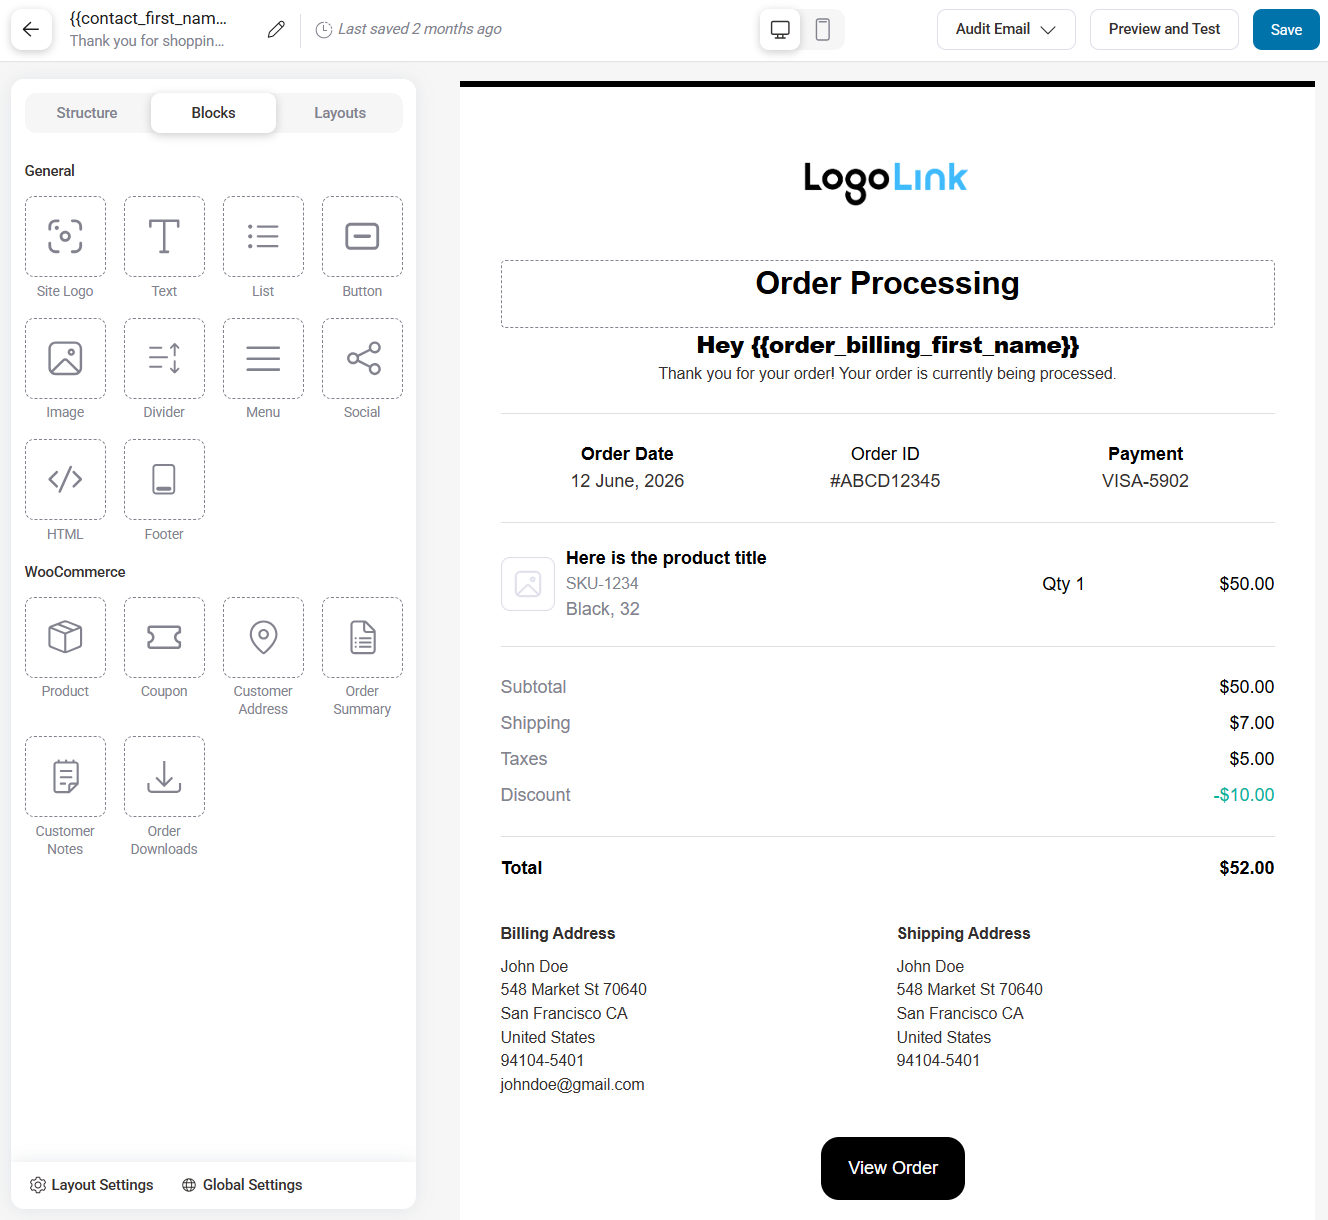Image resolution: width=1328 pixels, height=1220 pixels.
Task: Pick the Social block
Action: 362,358
